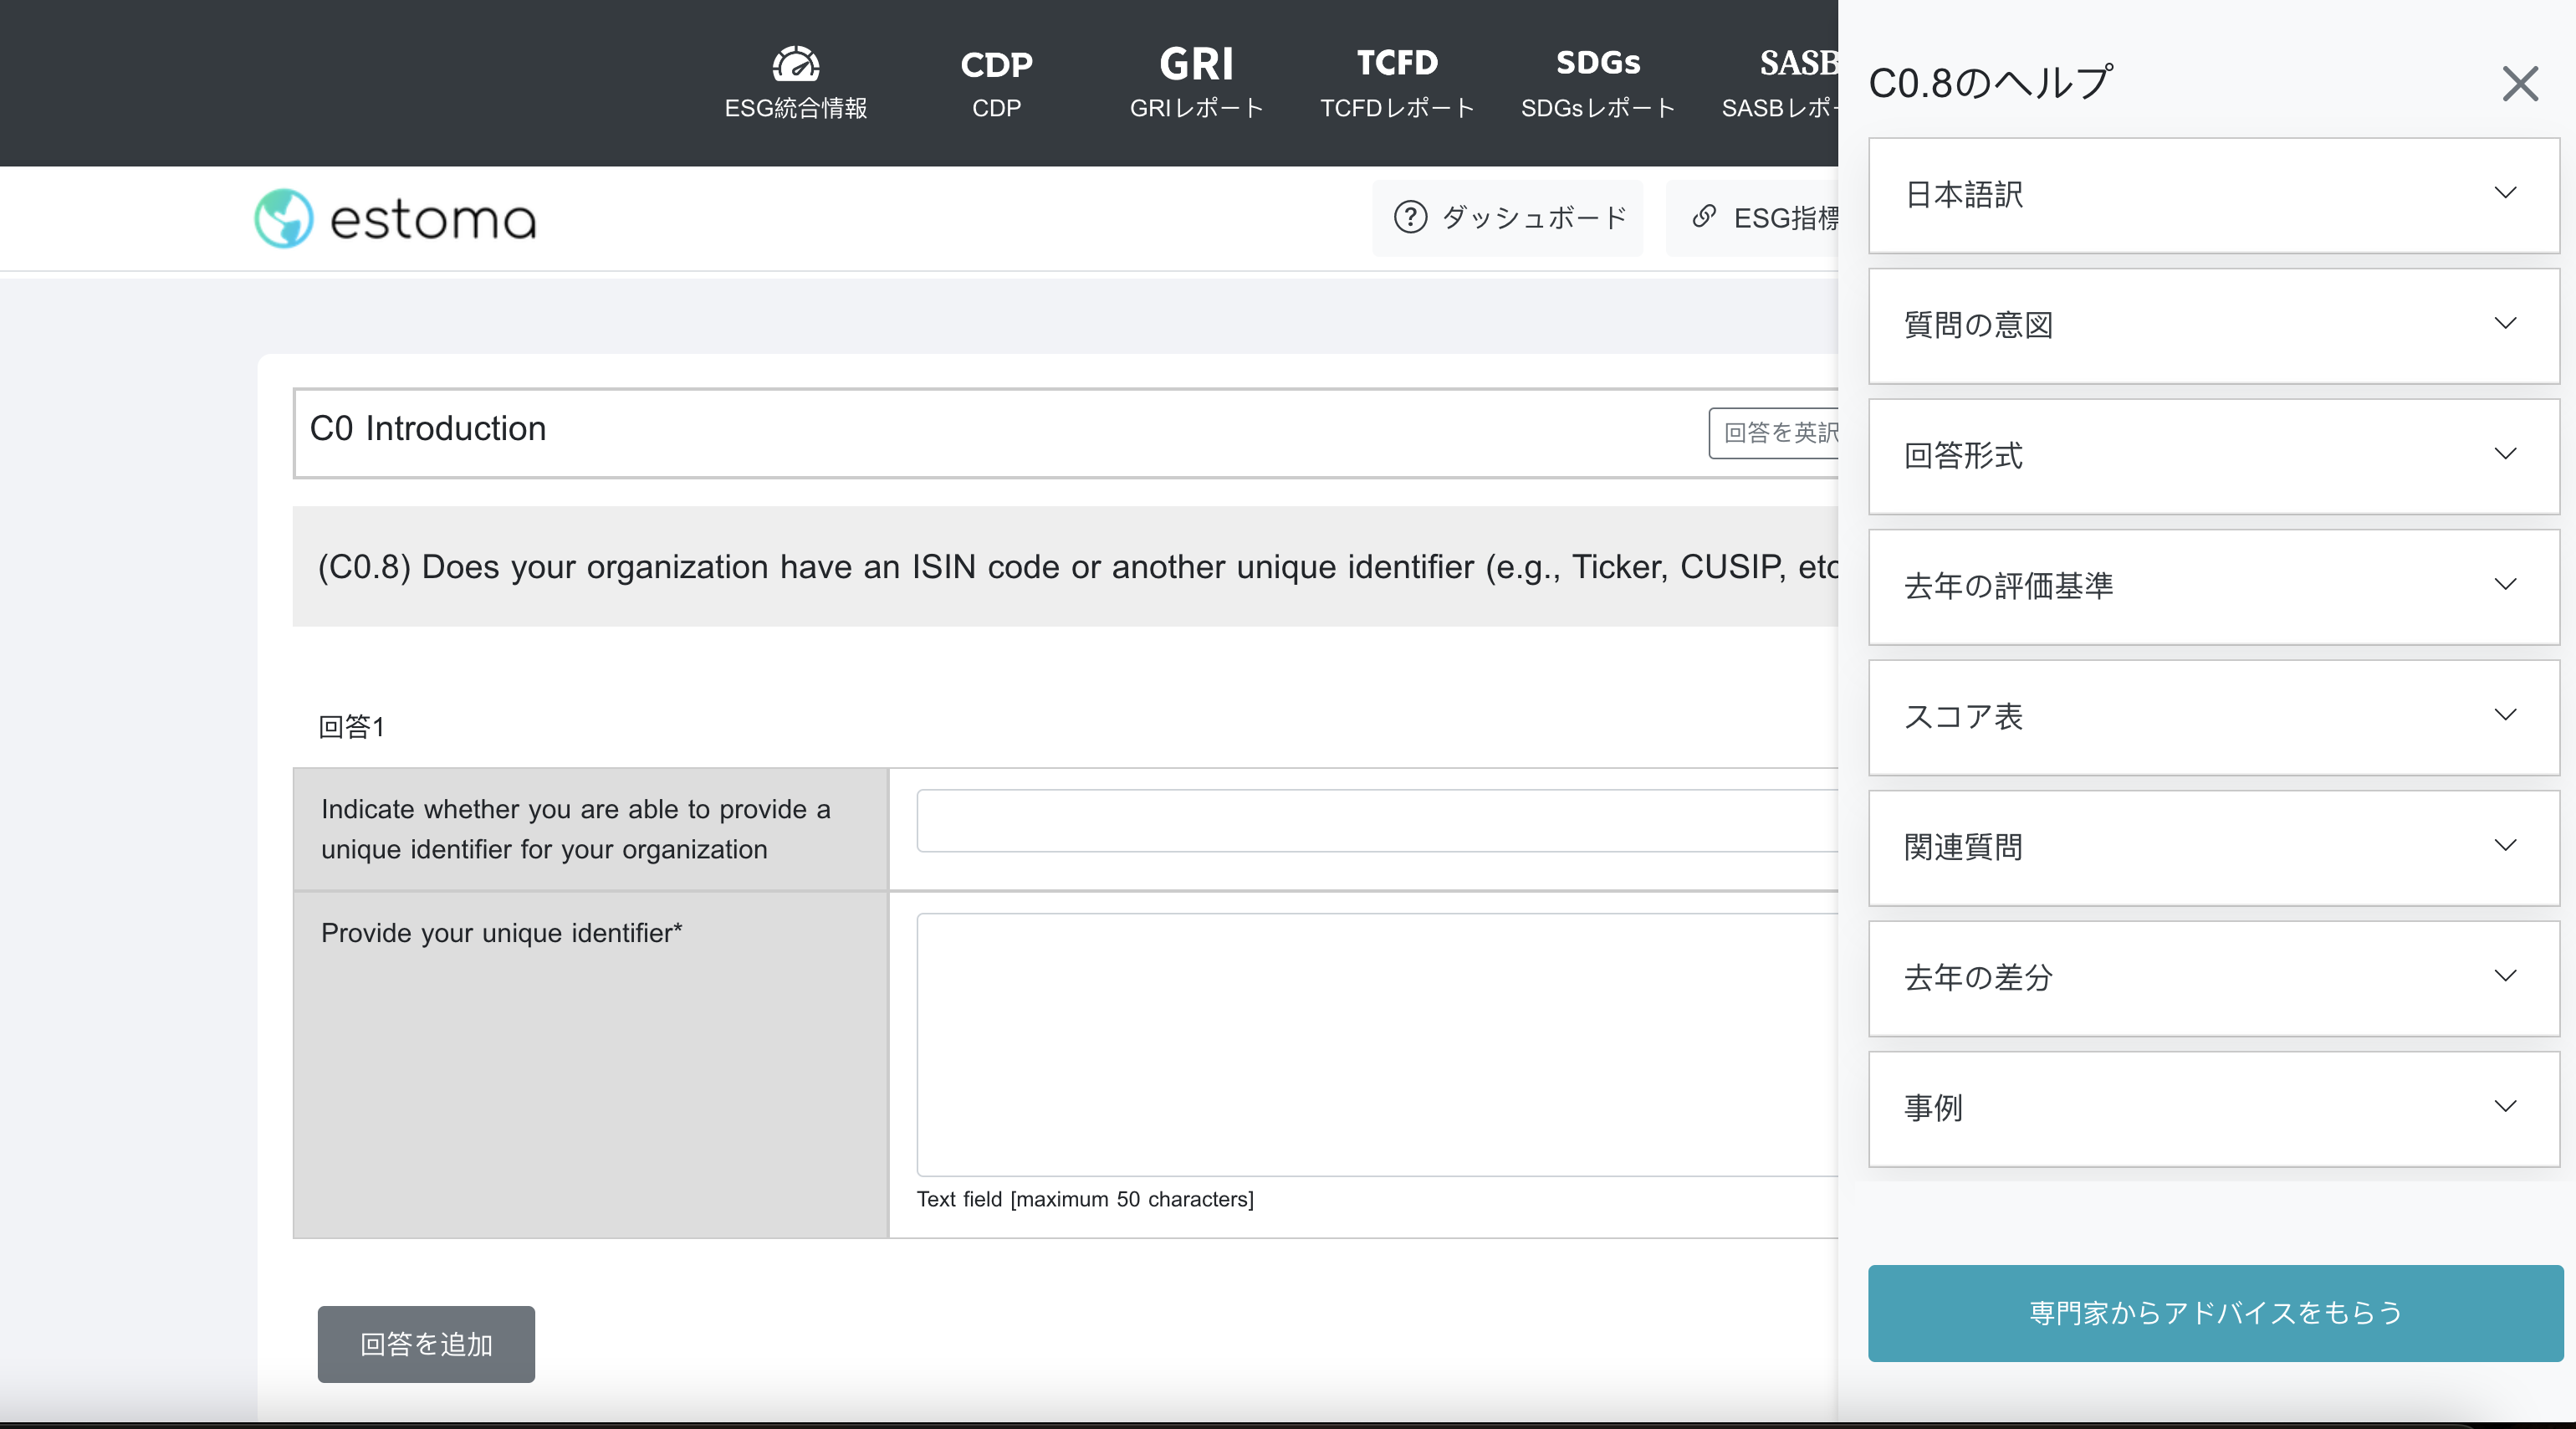2576x1429 pixels.
Task: Open the スコア表 accordion
Action: [2212, 716]
